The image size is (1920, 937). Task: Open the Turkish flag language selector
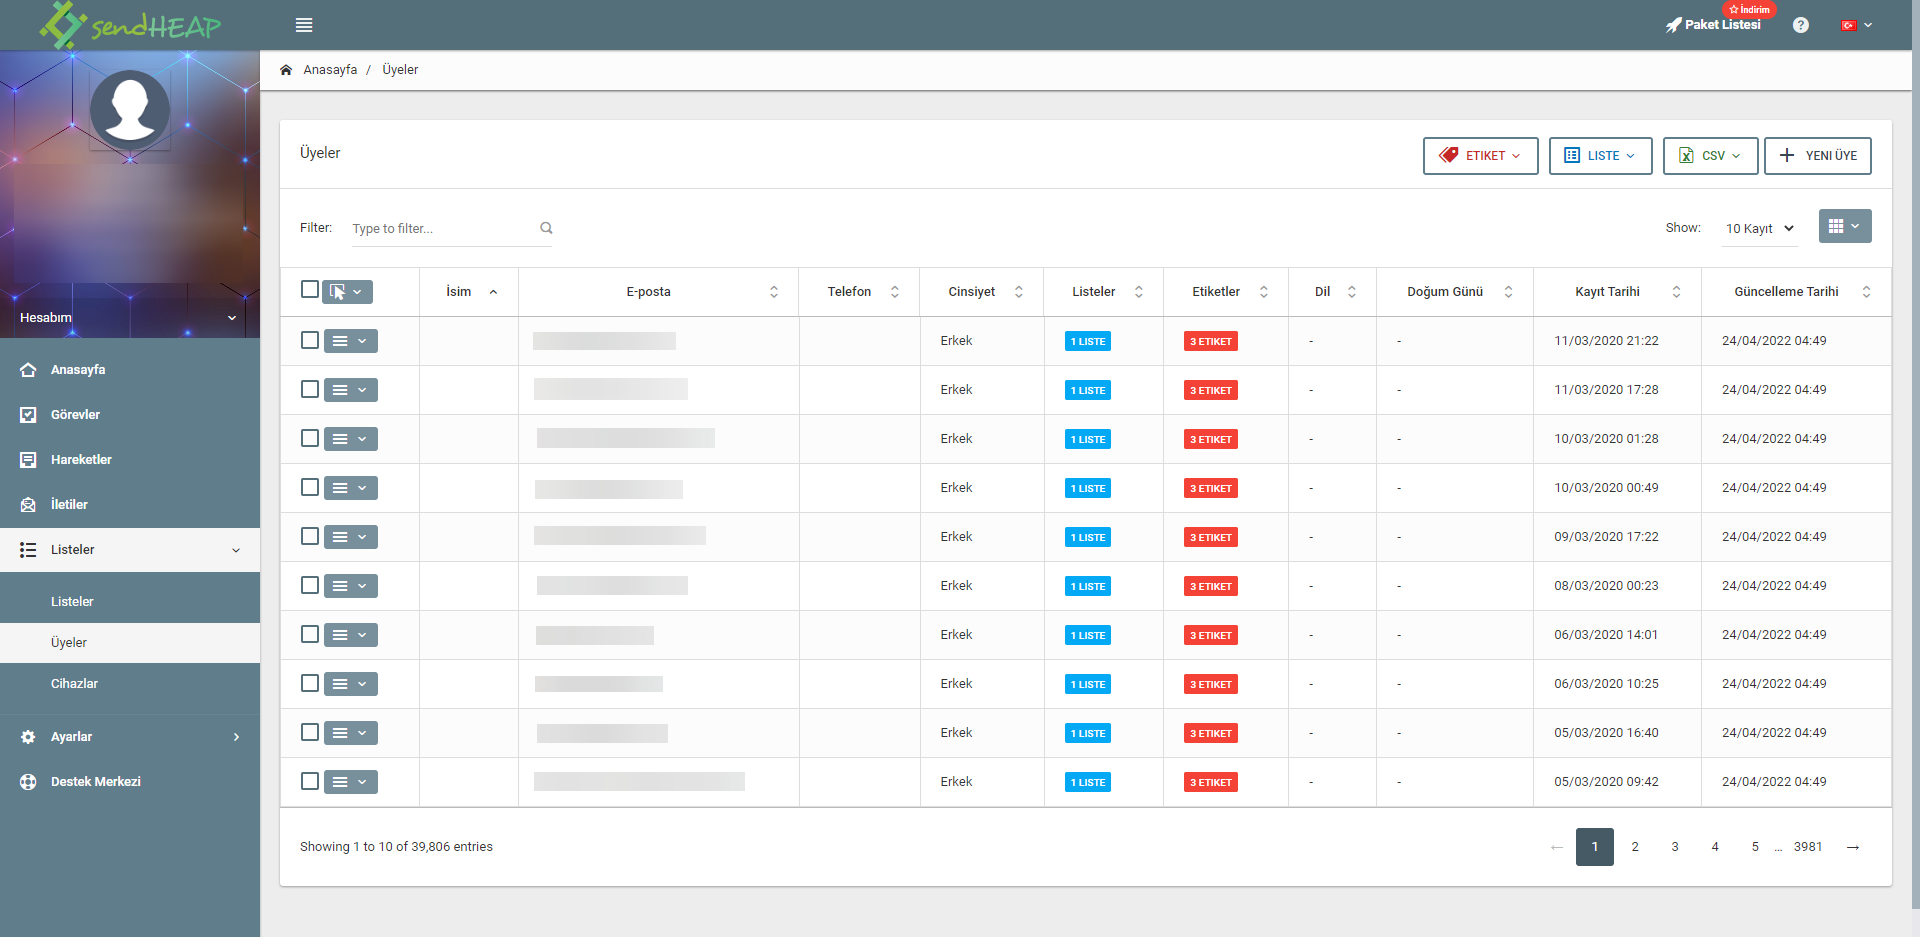point(1857,25)
